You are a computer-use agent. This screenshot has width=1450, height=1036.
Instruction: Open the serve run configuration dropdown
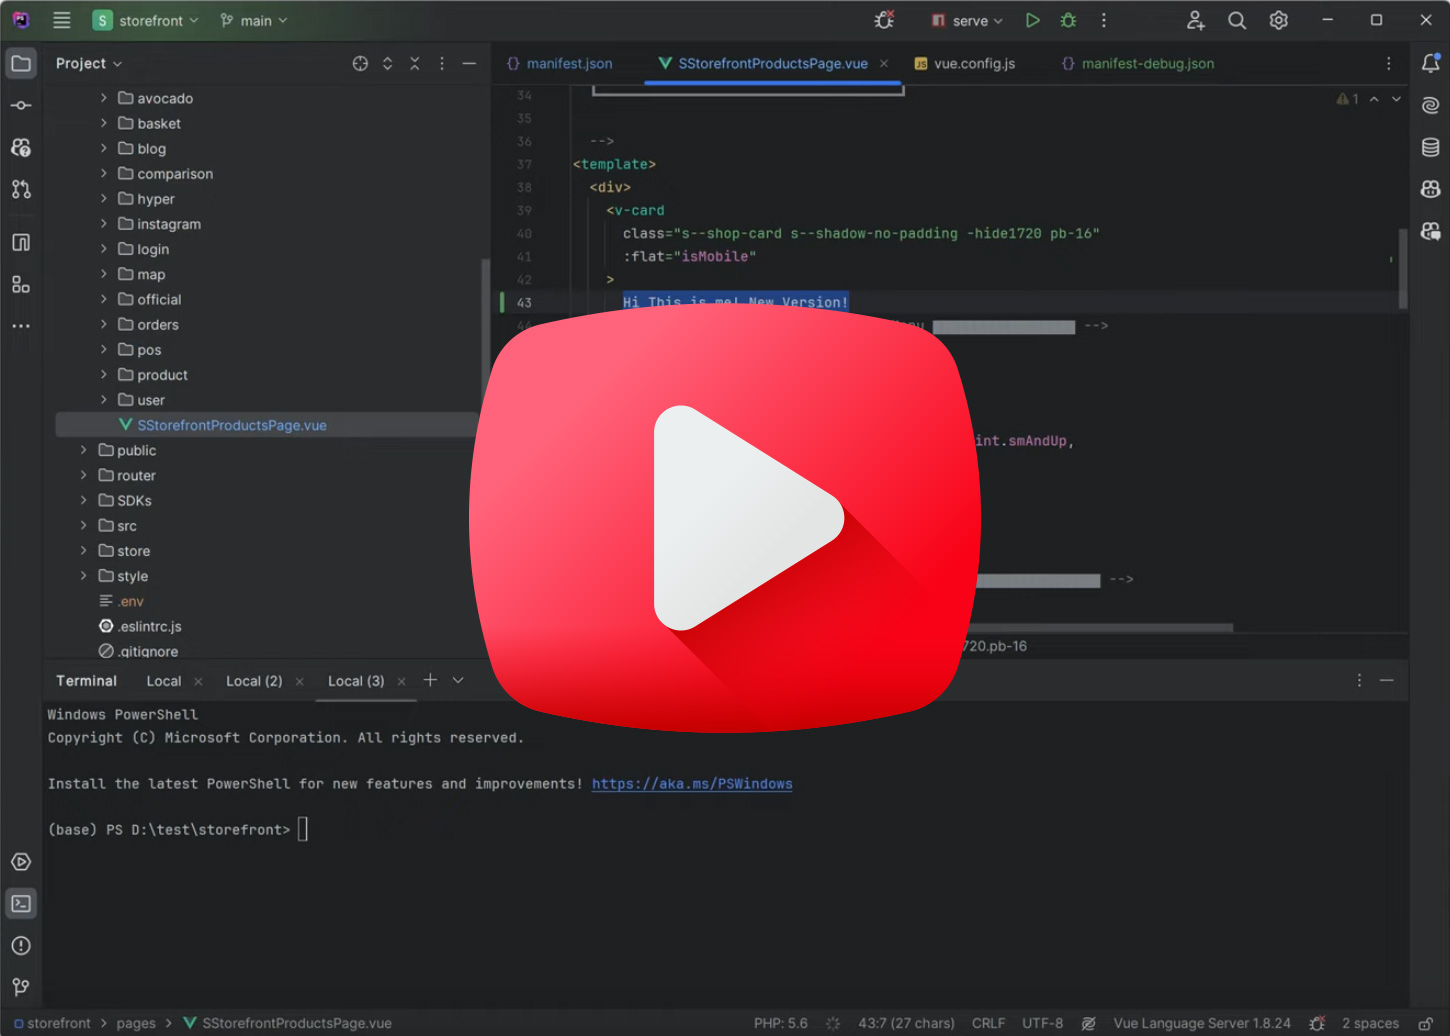[x=967, y=20]
